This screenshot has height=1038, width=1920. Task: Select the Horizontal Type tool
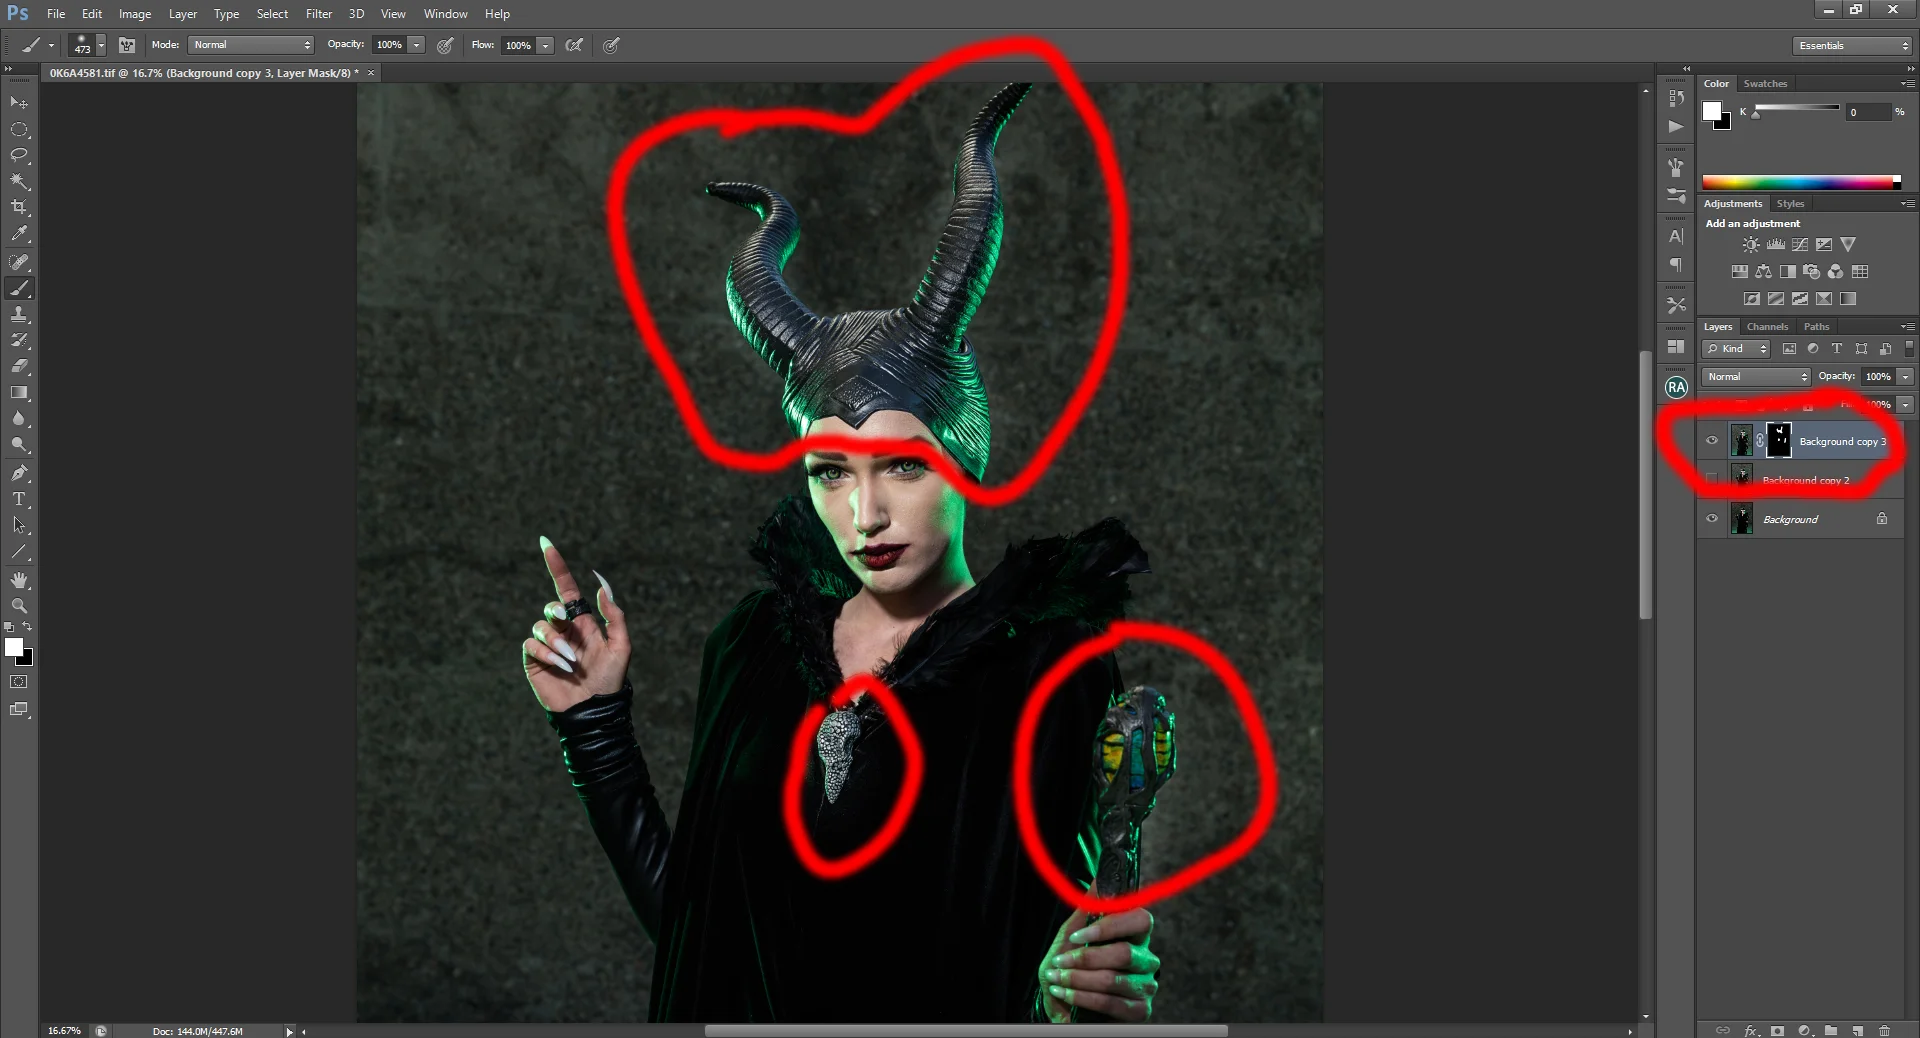[19, 498]
